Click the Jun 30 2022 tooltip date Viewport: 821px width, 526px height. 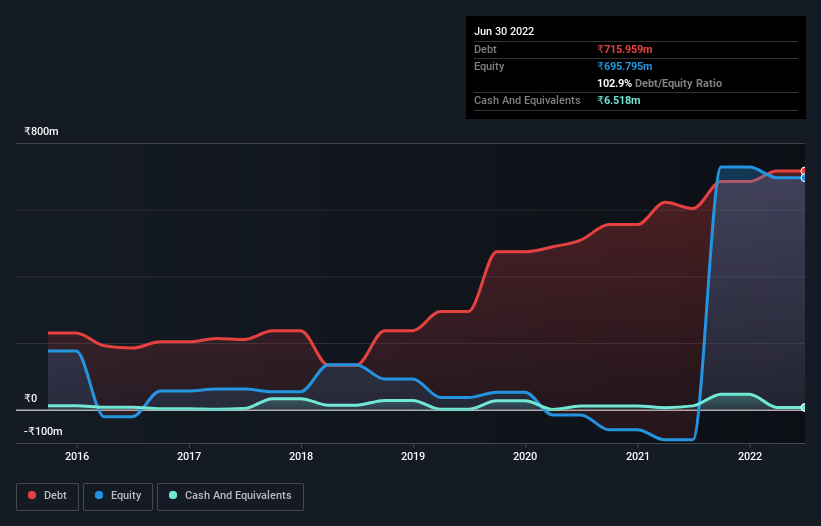pyautogui.click(x=504, y=31)
